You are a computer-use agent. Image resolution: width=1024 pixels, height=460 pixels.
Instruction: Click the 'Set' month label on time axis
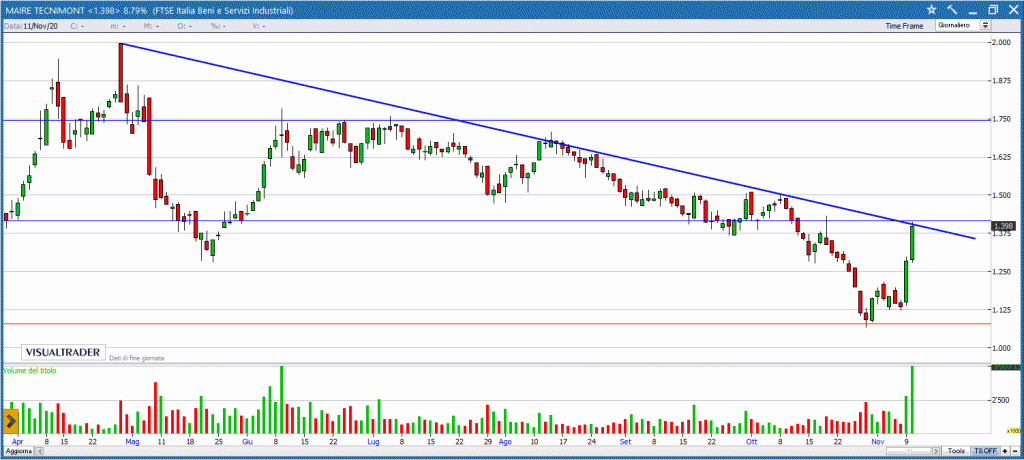[x=626, y=442]
